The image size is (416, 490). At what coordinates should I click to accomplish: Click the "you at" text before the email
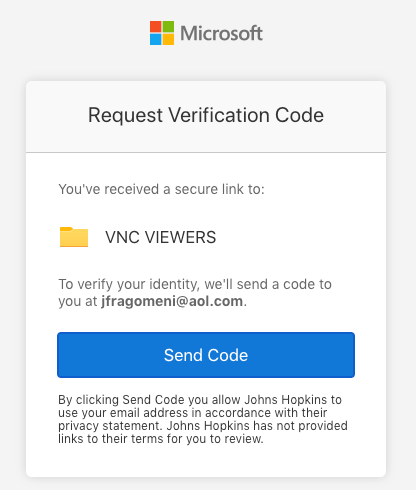point(78,302)
